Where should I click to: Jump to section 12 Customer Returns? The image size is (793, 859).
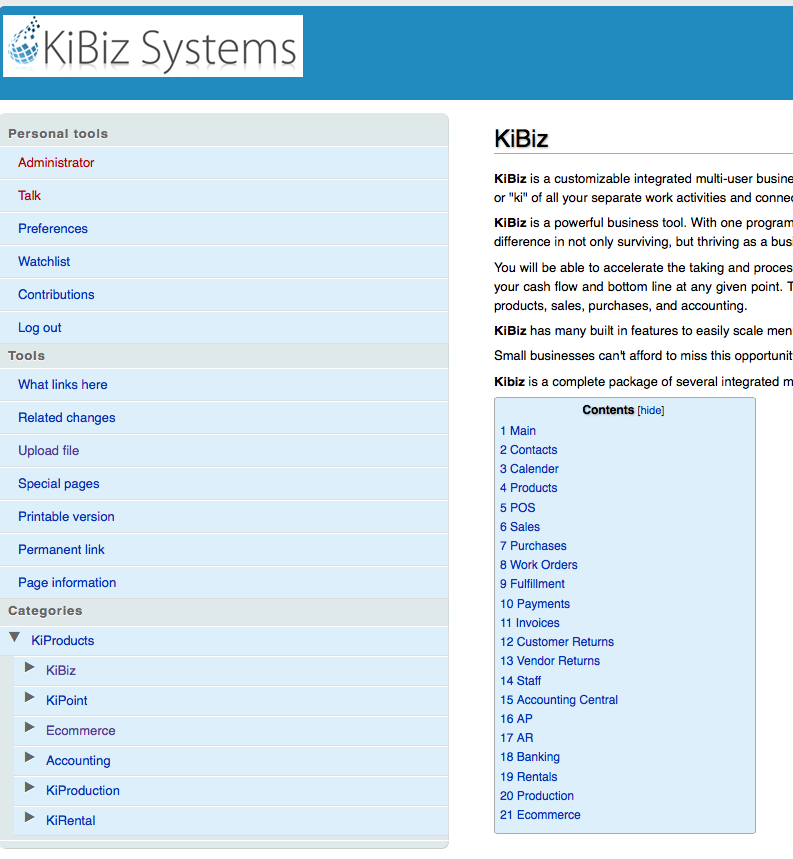tap(557, 642)
